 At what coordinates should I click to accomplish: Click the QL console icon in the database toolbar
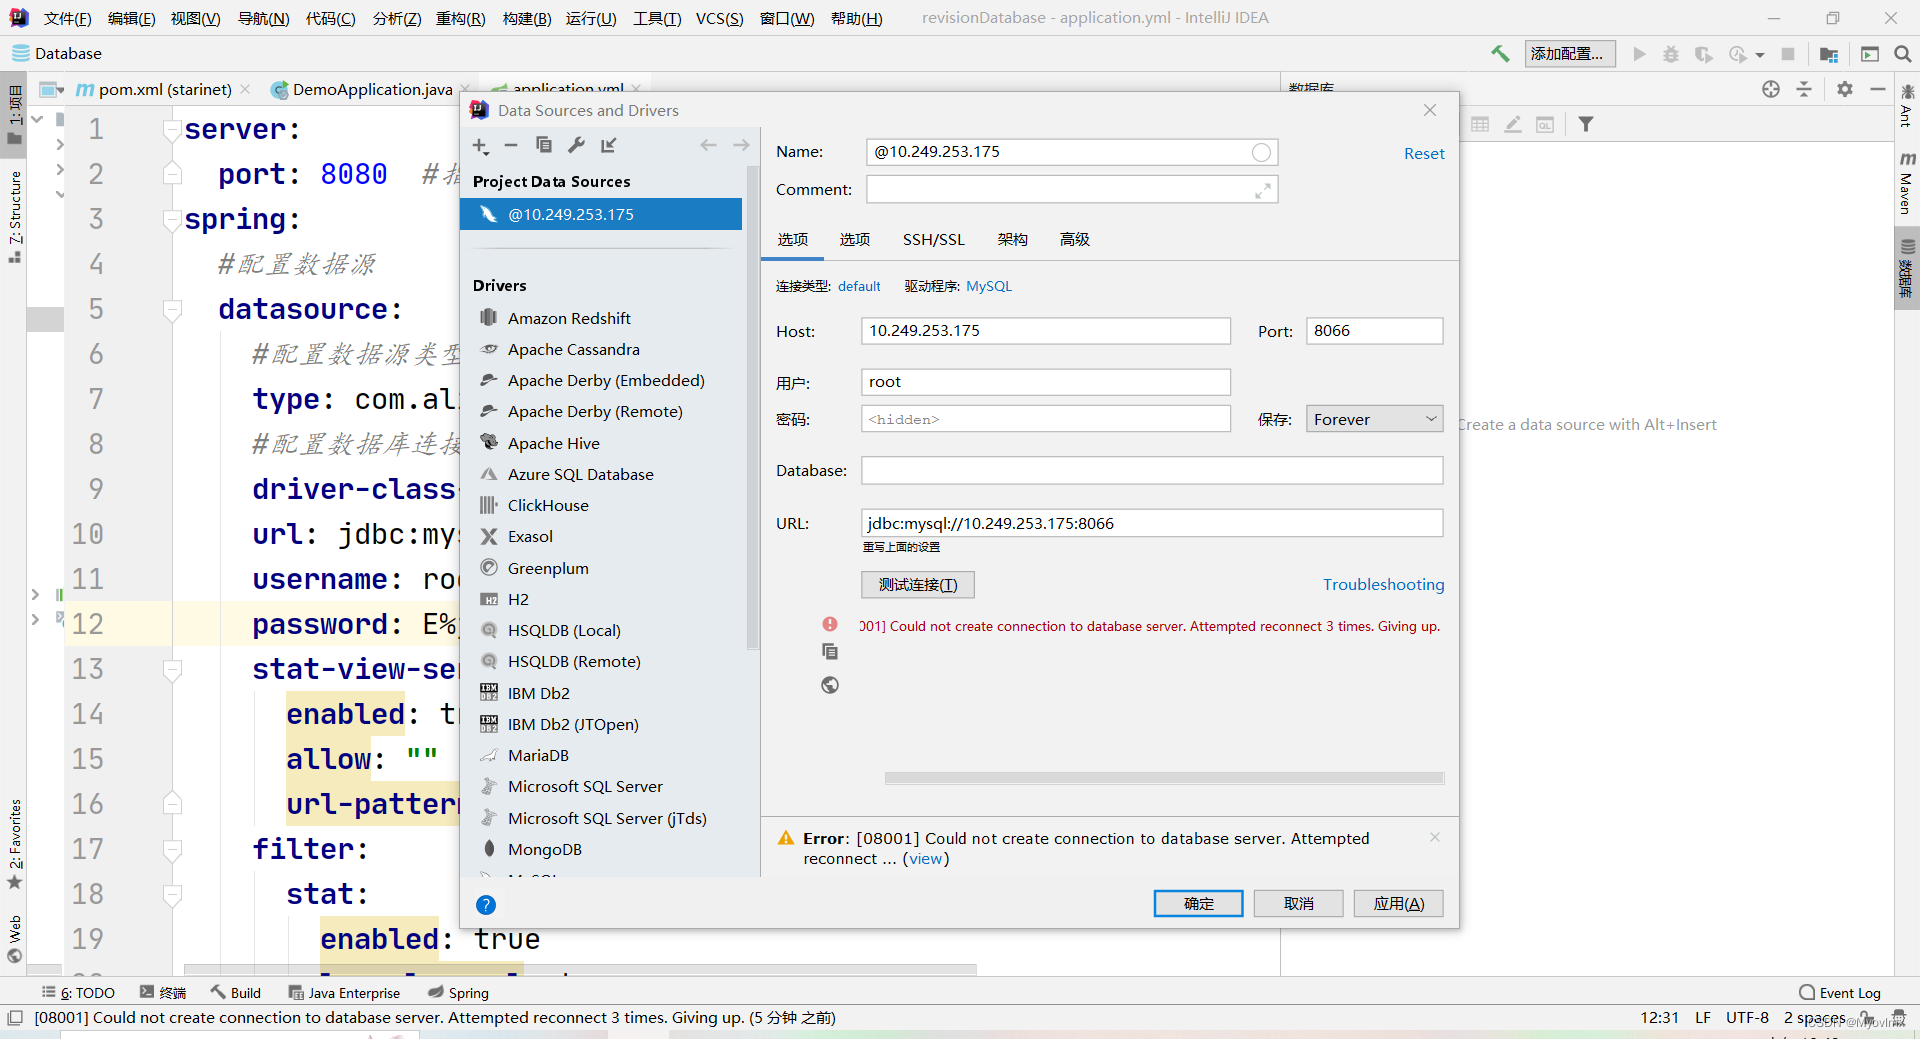(1546, 124)
